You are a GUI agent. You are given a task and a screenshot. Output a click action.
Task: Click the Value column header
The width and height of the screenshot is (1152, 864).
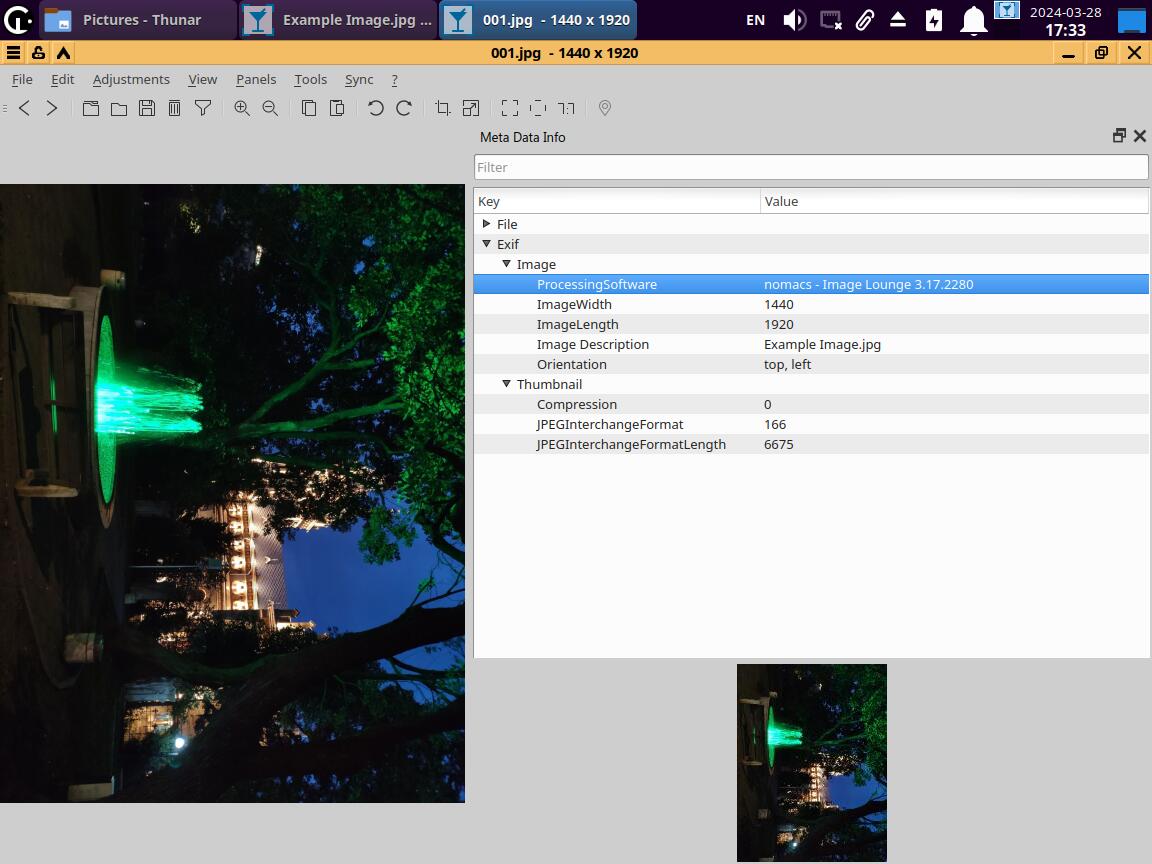(953, 201)
